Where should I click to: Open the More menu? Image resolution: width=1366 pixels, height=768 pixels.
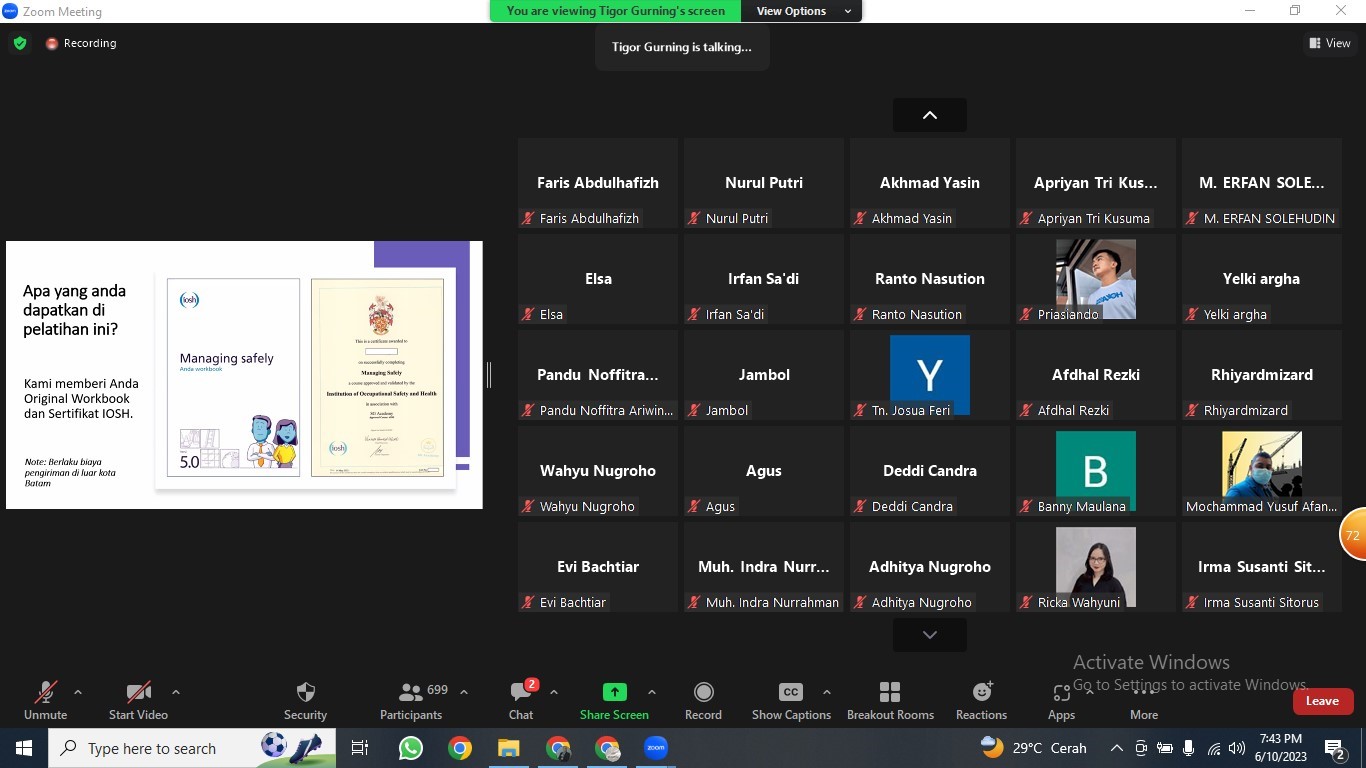1144,693
